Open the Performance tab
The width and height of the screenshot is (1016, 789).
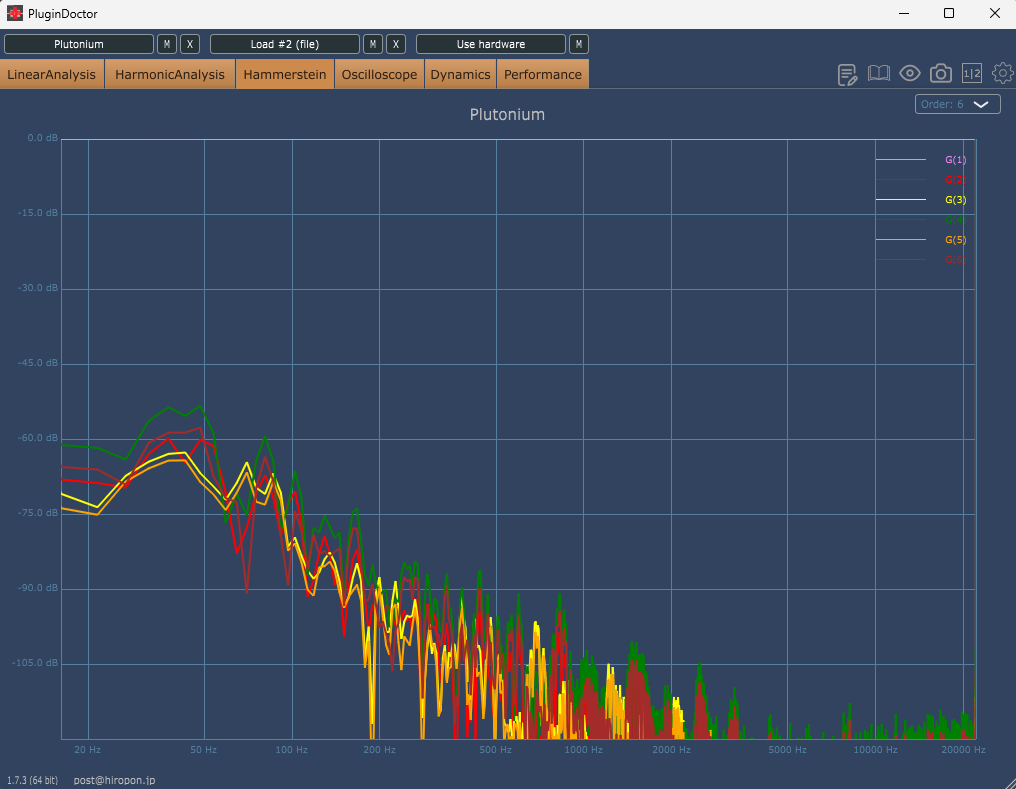coord(543,74)
